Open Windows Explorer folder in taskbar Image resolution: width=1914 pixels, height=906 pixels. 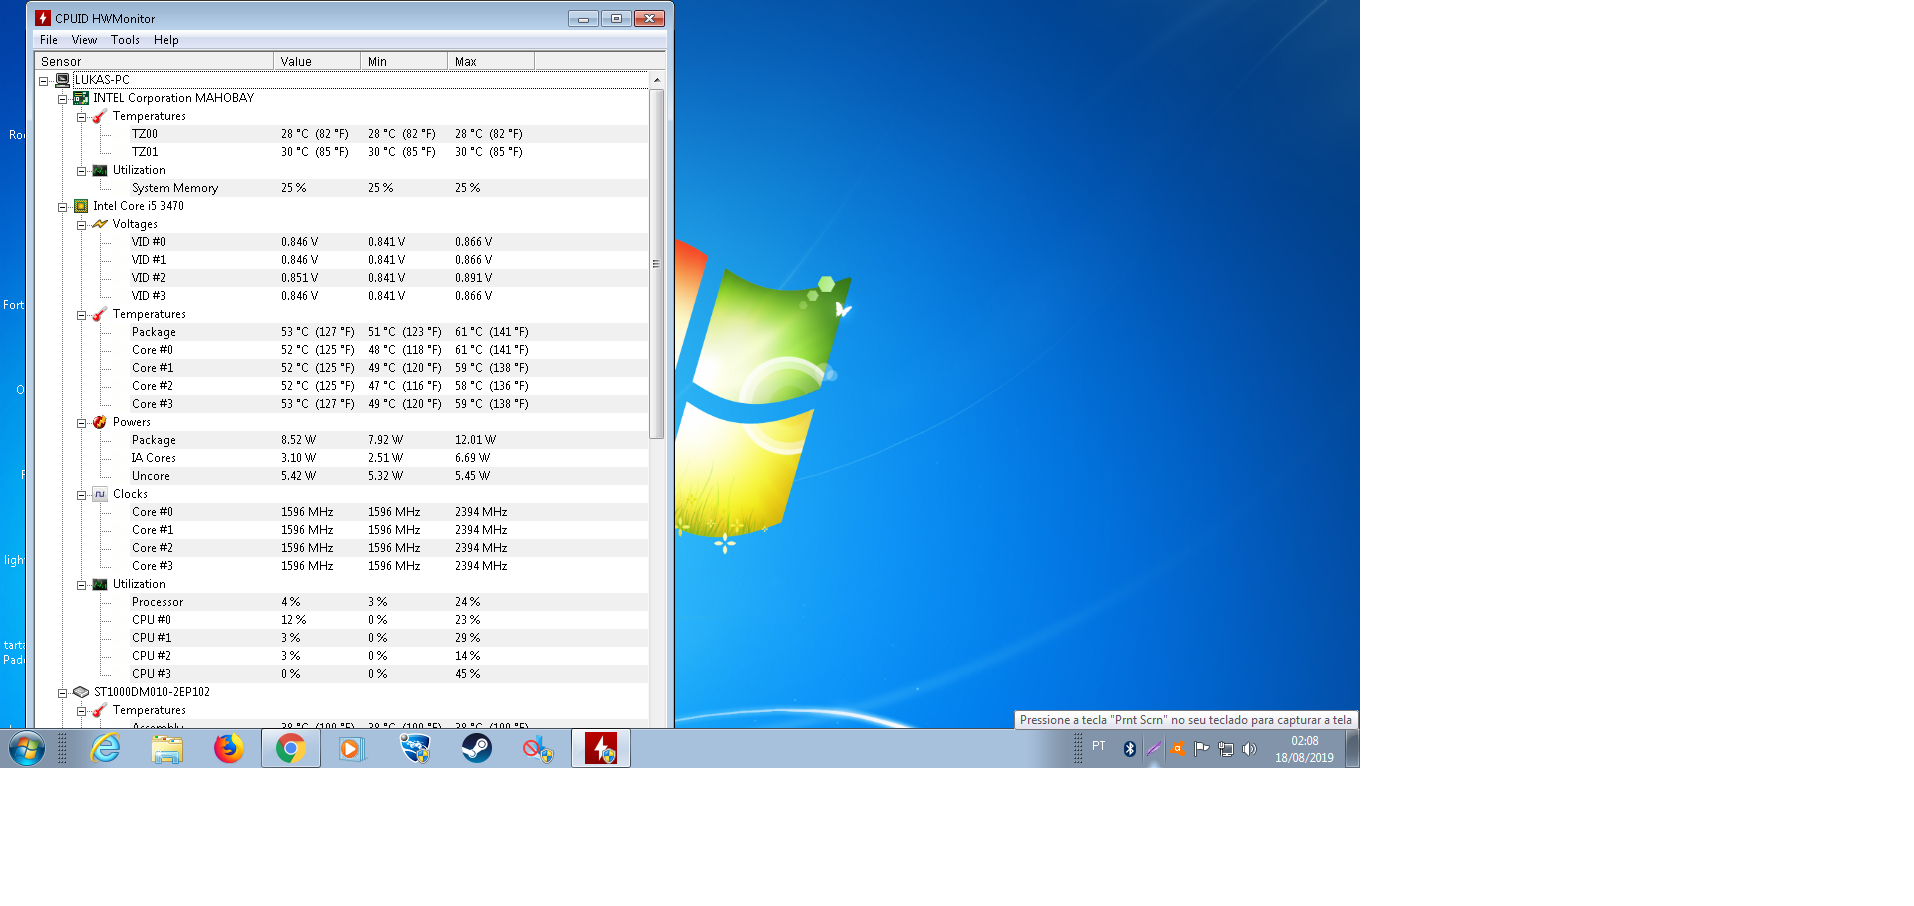[167, 748]
